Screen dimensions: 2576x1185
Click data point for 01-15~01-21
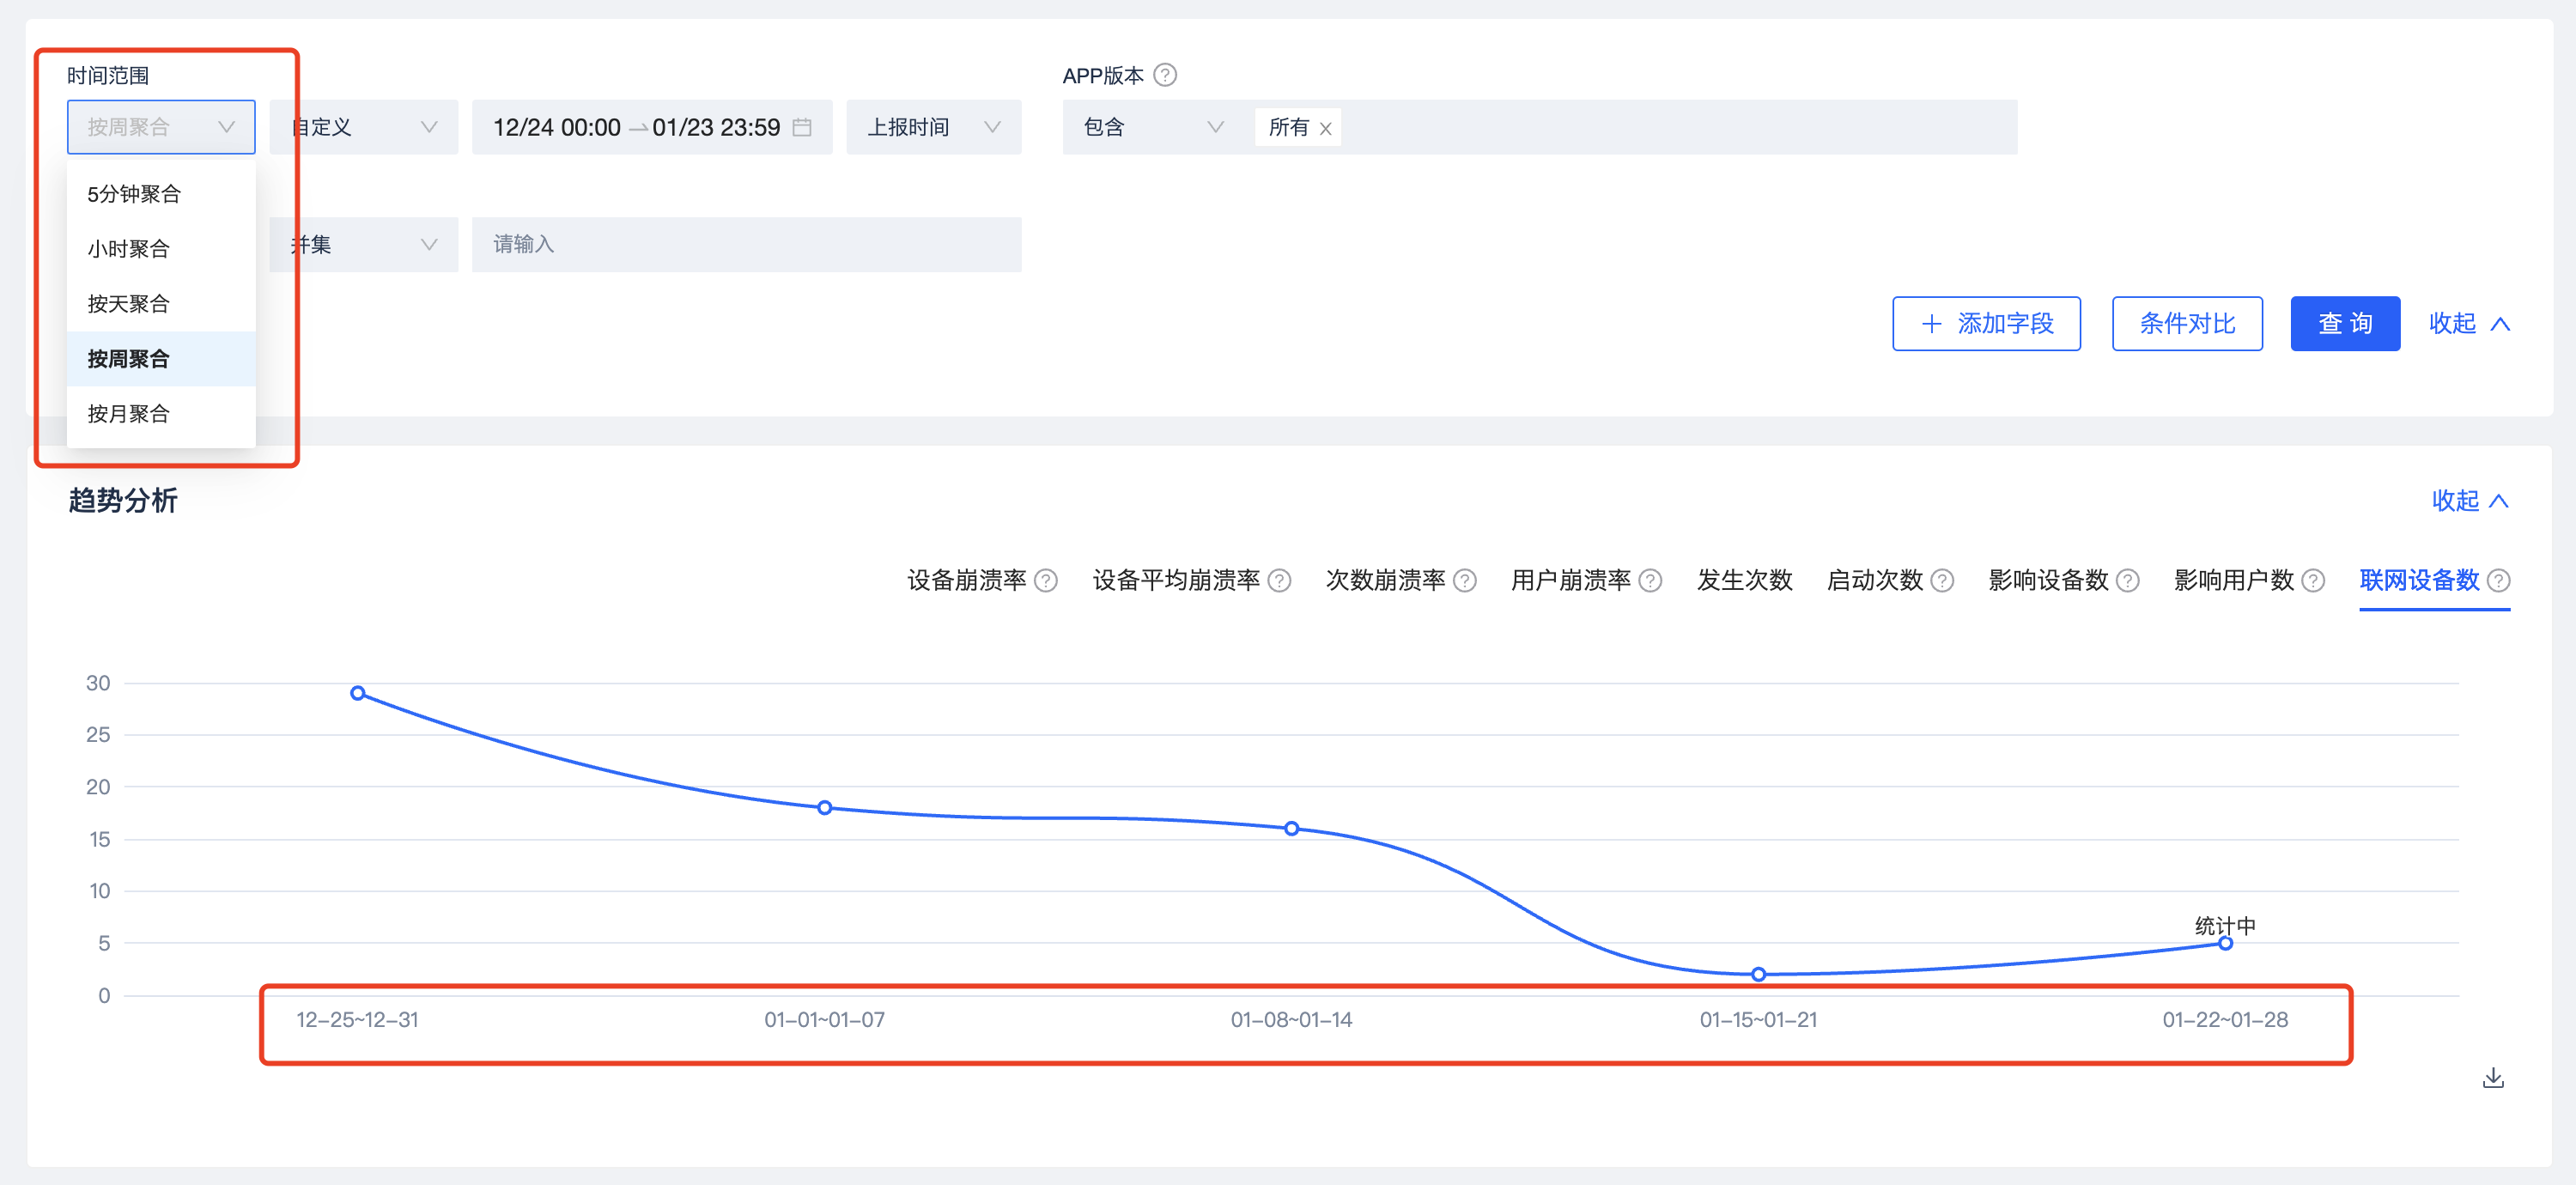click(1759, 974)
